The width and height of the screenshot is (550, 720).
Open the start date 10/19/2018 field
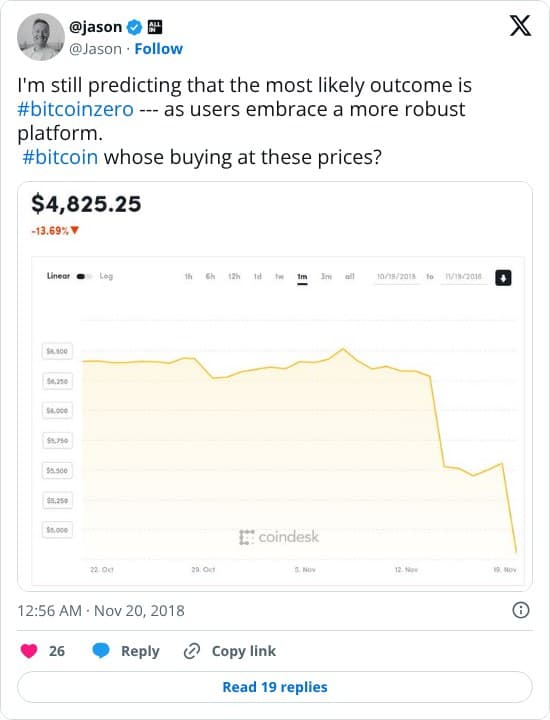(396, 277)
